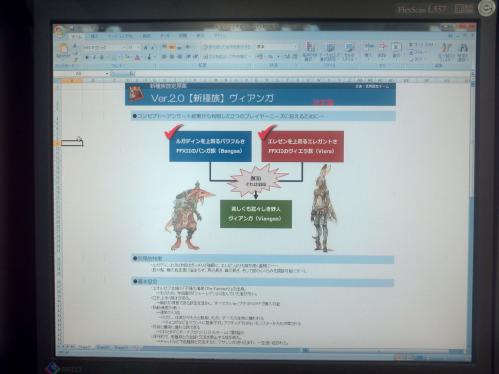Screen dimensions: 499x374
Task: Switch to the Sheet2 worksheet tab
Action: (103, 348)
